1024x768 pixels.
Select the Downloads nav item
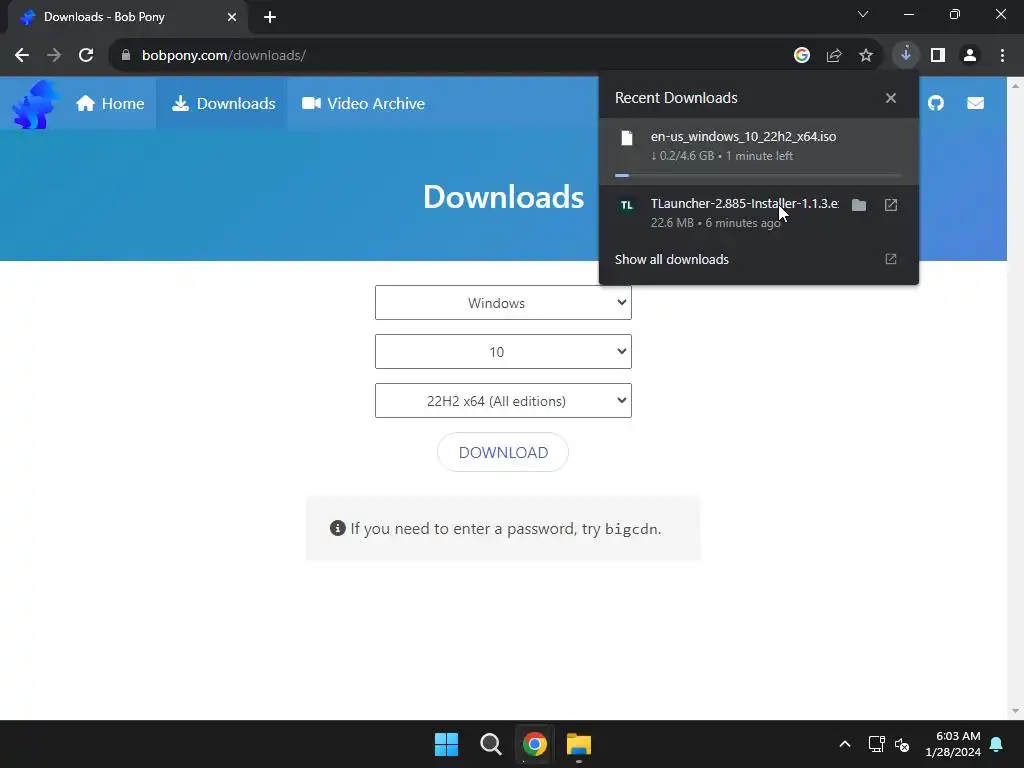click(x=223, y=103)
